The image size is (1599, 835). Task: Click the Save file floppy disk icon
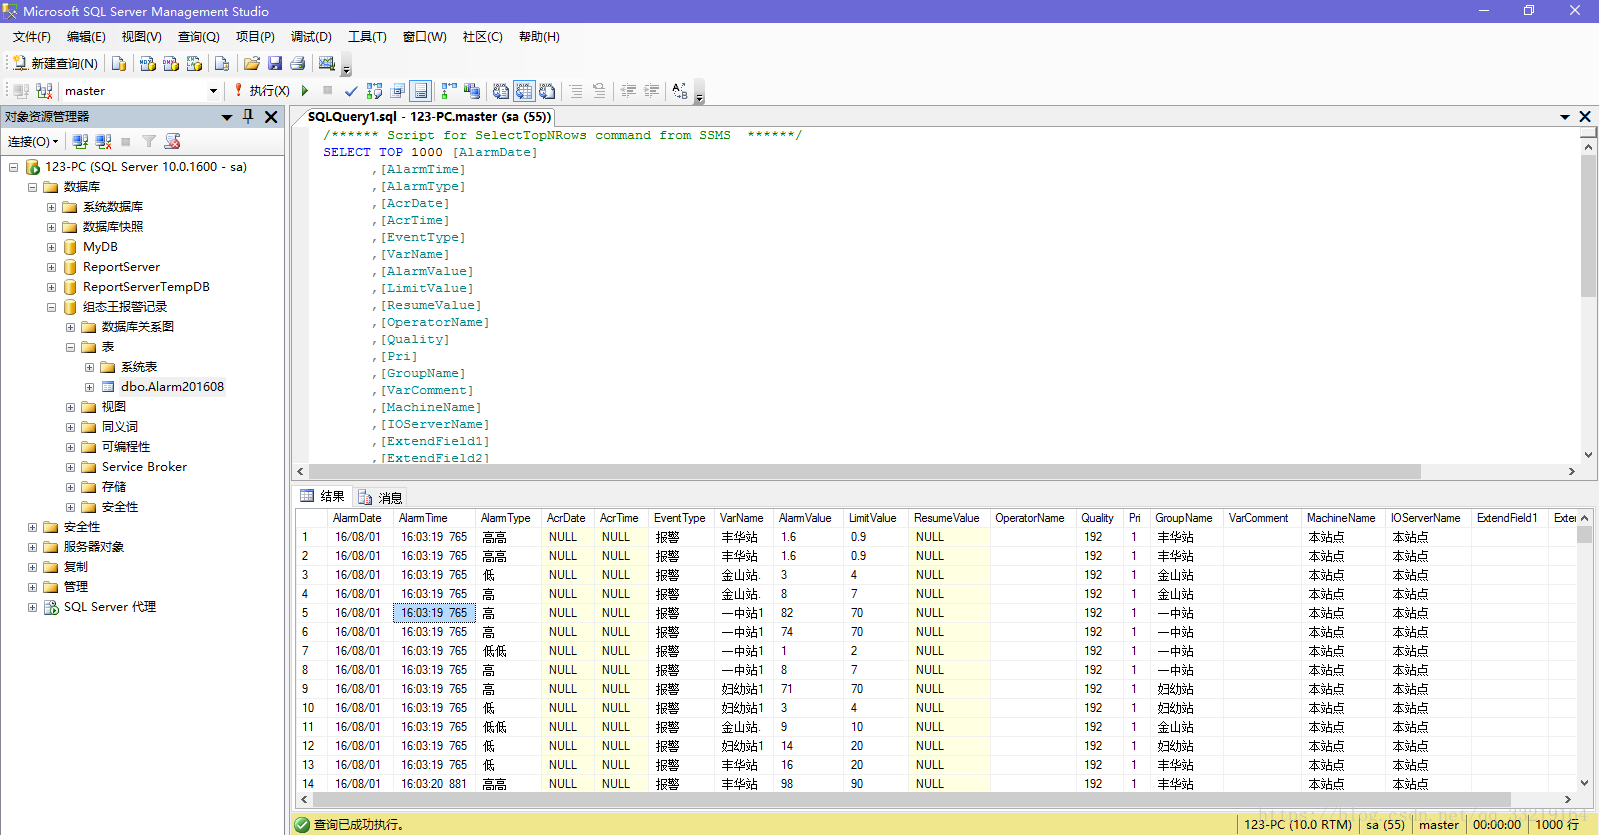[x=275, y=64]
